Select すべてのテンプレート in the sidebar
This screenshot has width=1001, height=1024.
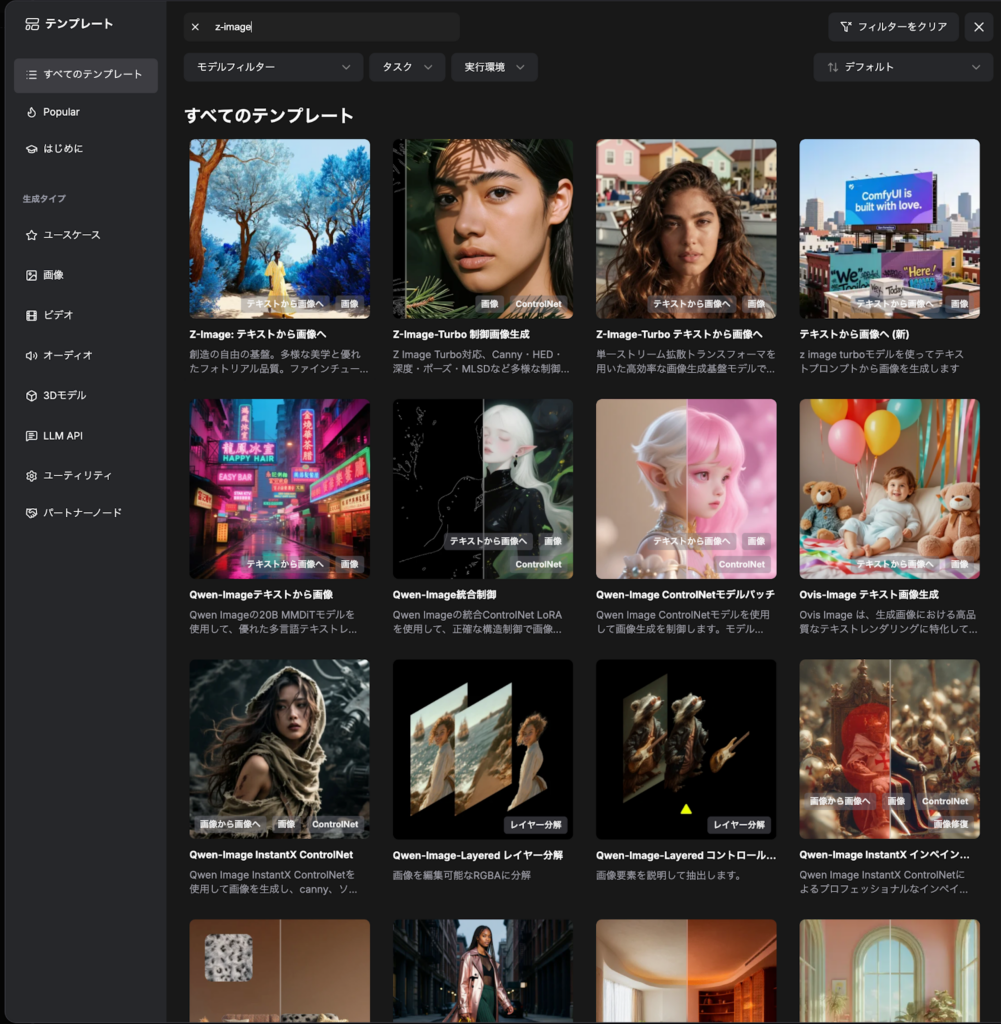(86, 75)
